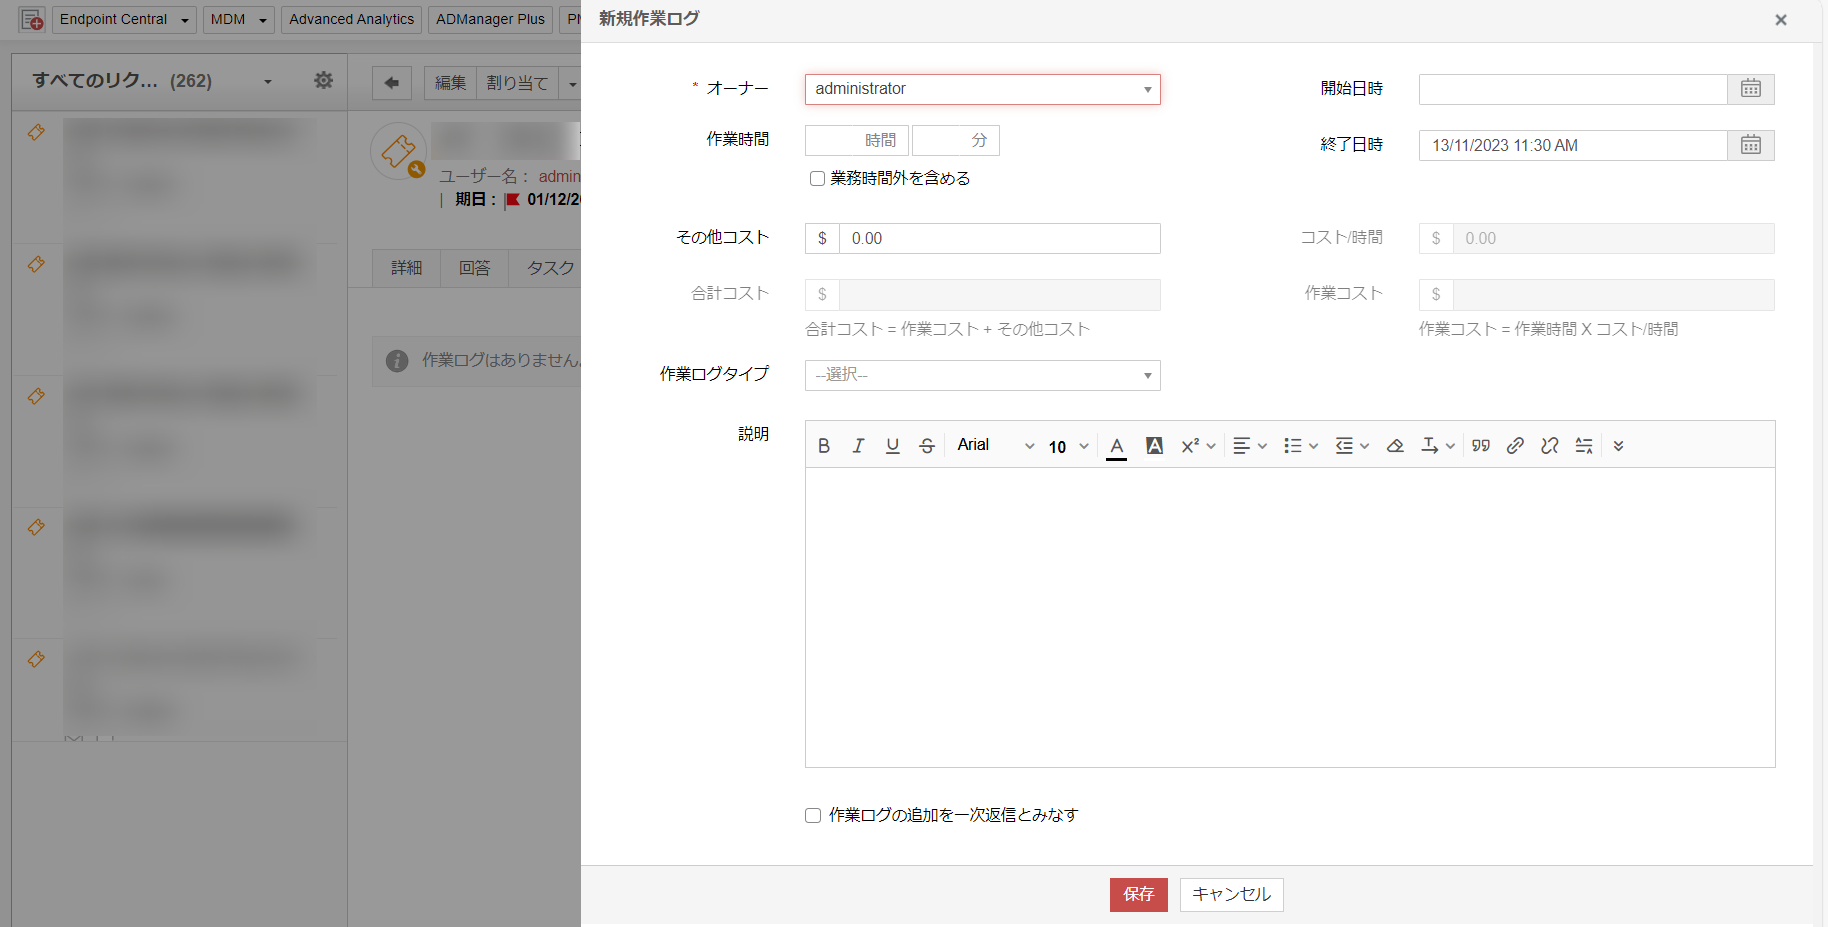Click the その他コスト amount field
The height and width of the screenshot is (927, 1828).
pos(998,238)
